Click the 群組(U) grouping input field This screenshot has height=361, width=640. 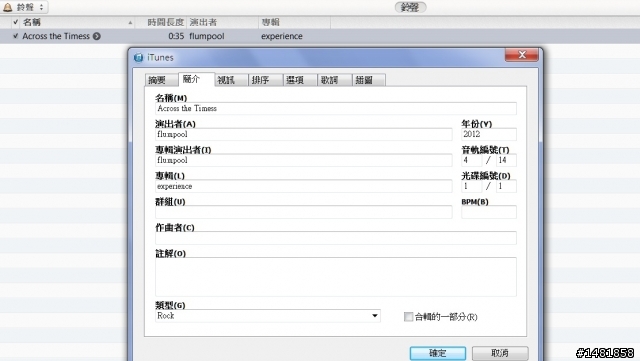pos(303,212)
